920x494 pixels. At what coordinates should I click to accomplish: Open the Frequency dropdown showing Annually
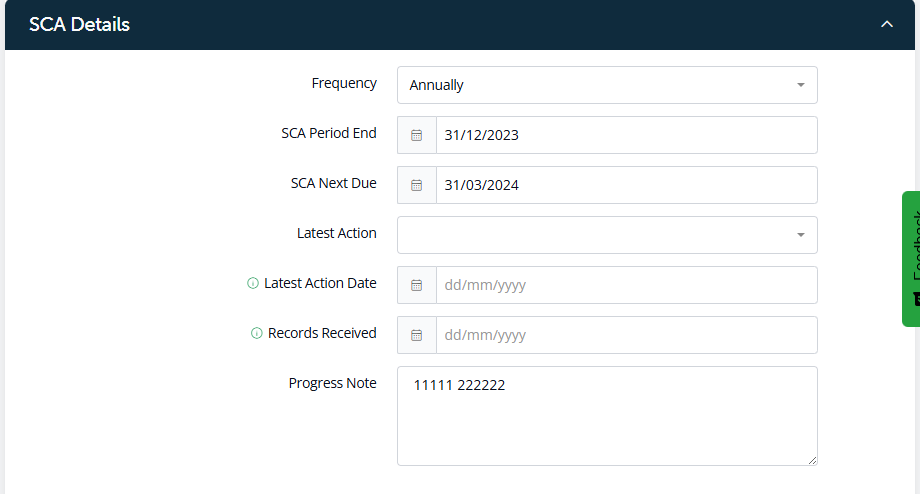[607, 85]
